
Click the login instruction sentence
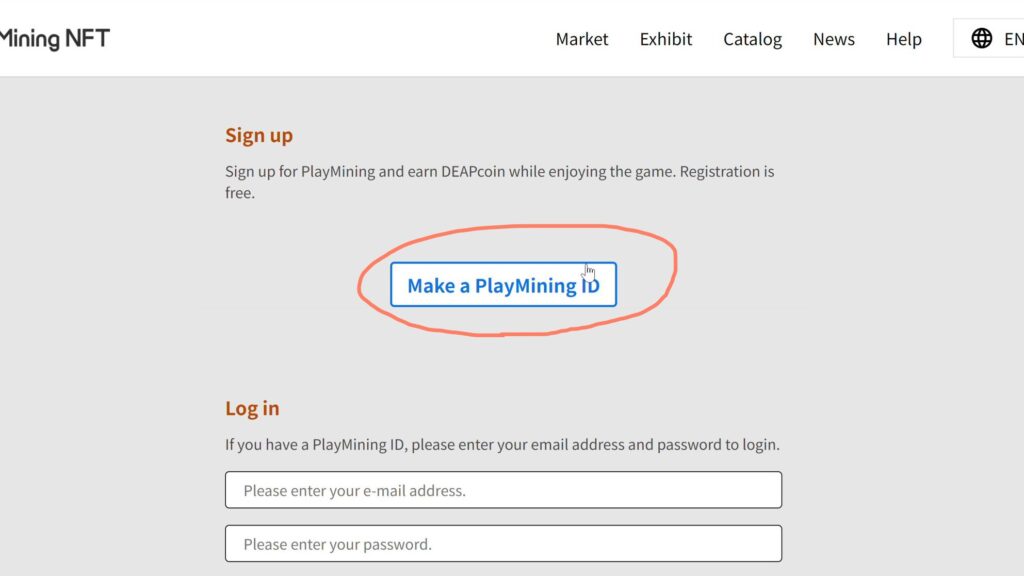tap(502, 444)
